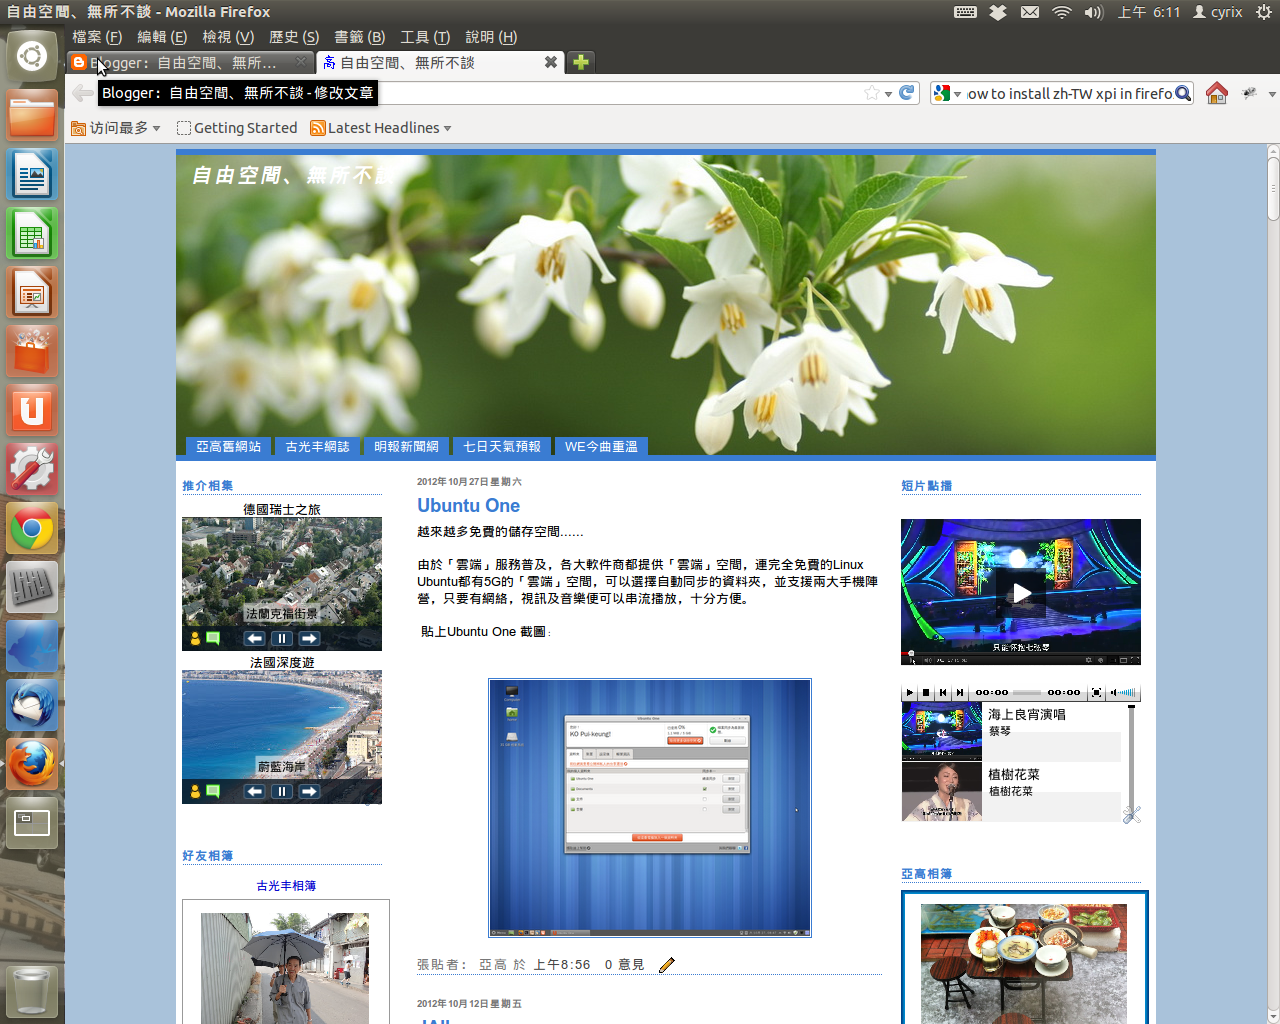1280x1024 pixels.
Task: Open the 工具 (T) menu
Action: tap(425, 37)
